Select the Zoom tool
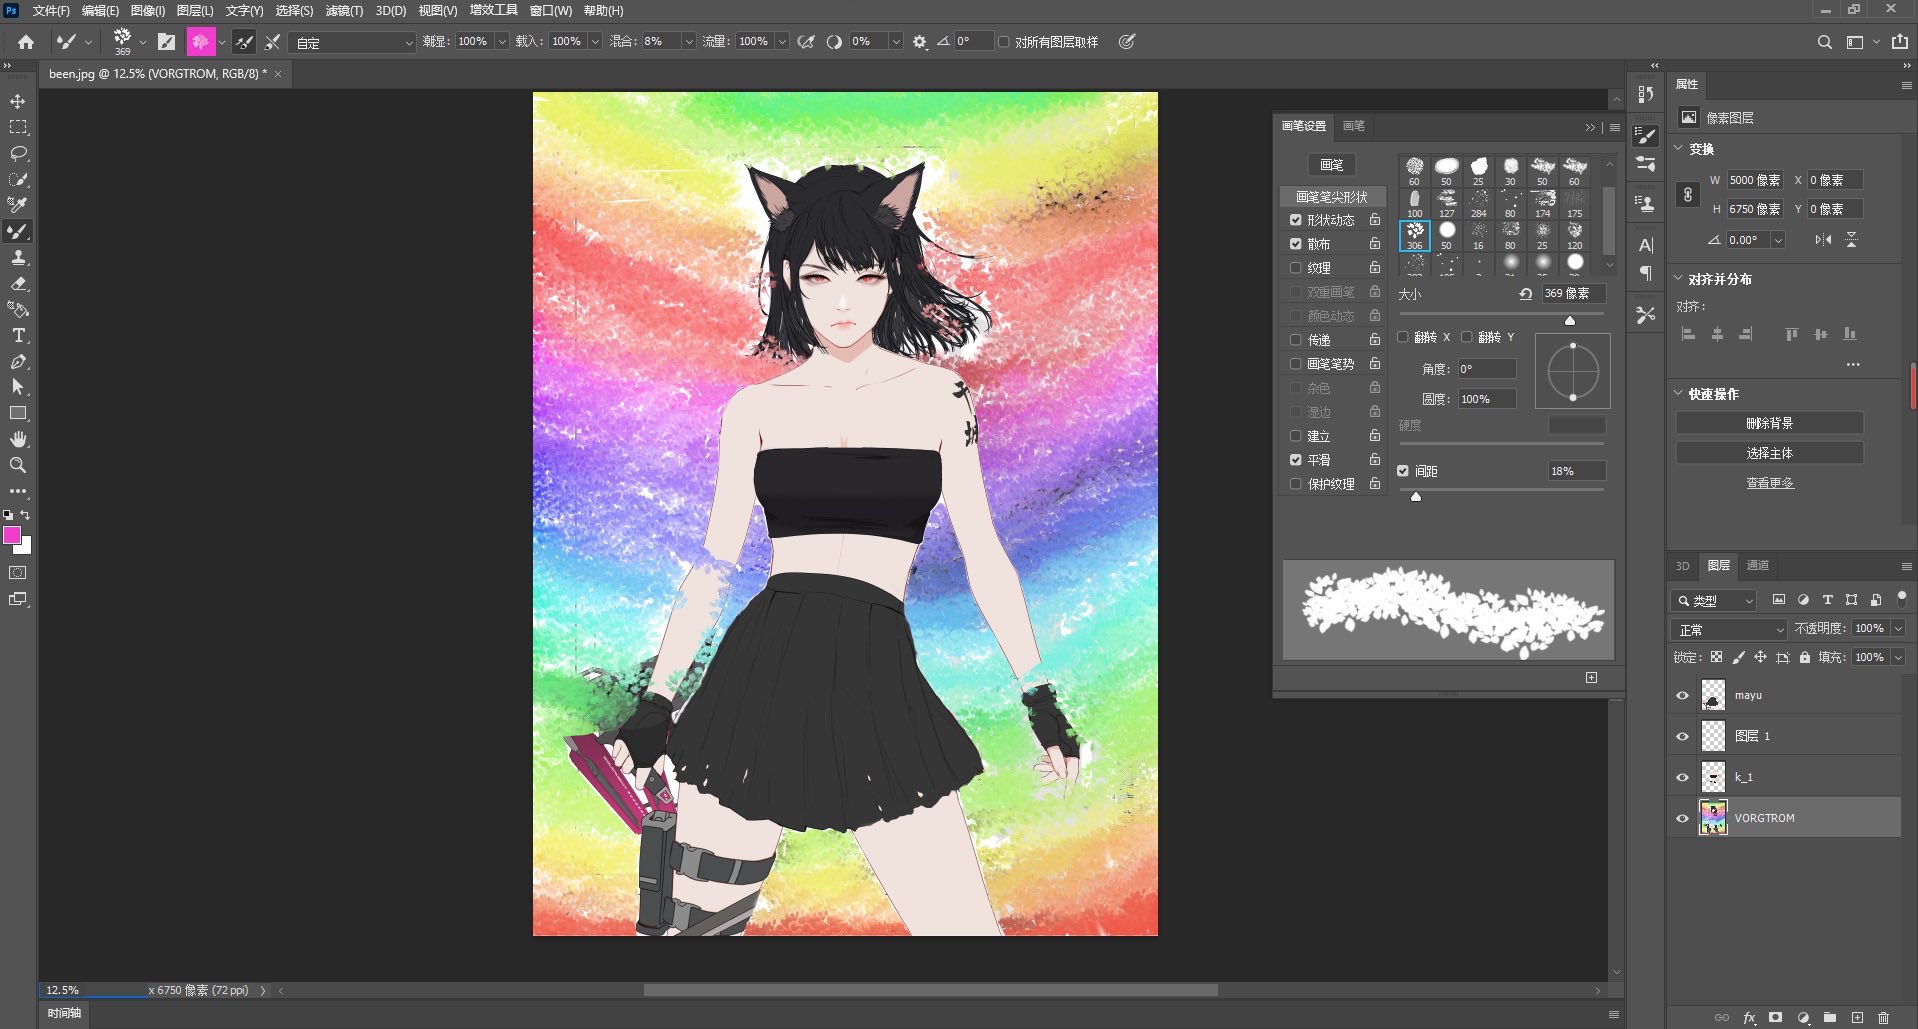 pyautogui.click(x=18, y=465)
